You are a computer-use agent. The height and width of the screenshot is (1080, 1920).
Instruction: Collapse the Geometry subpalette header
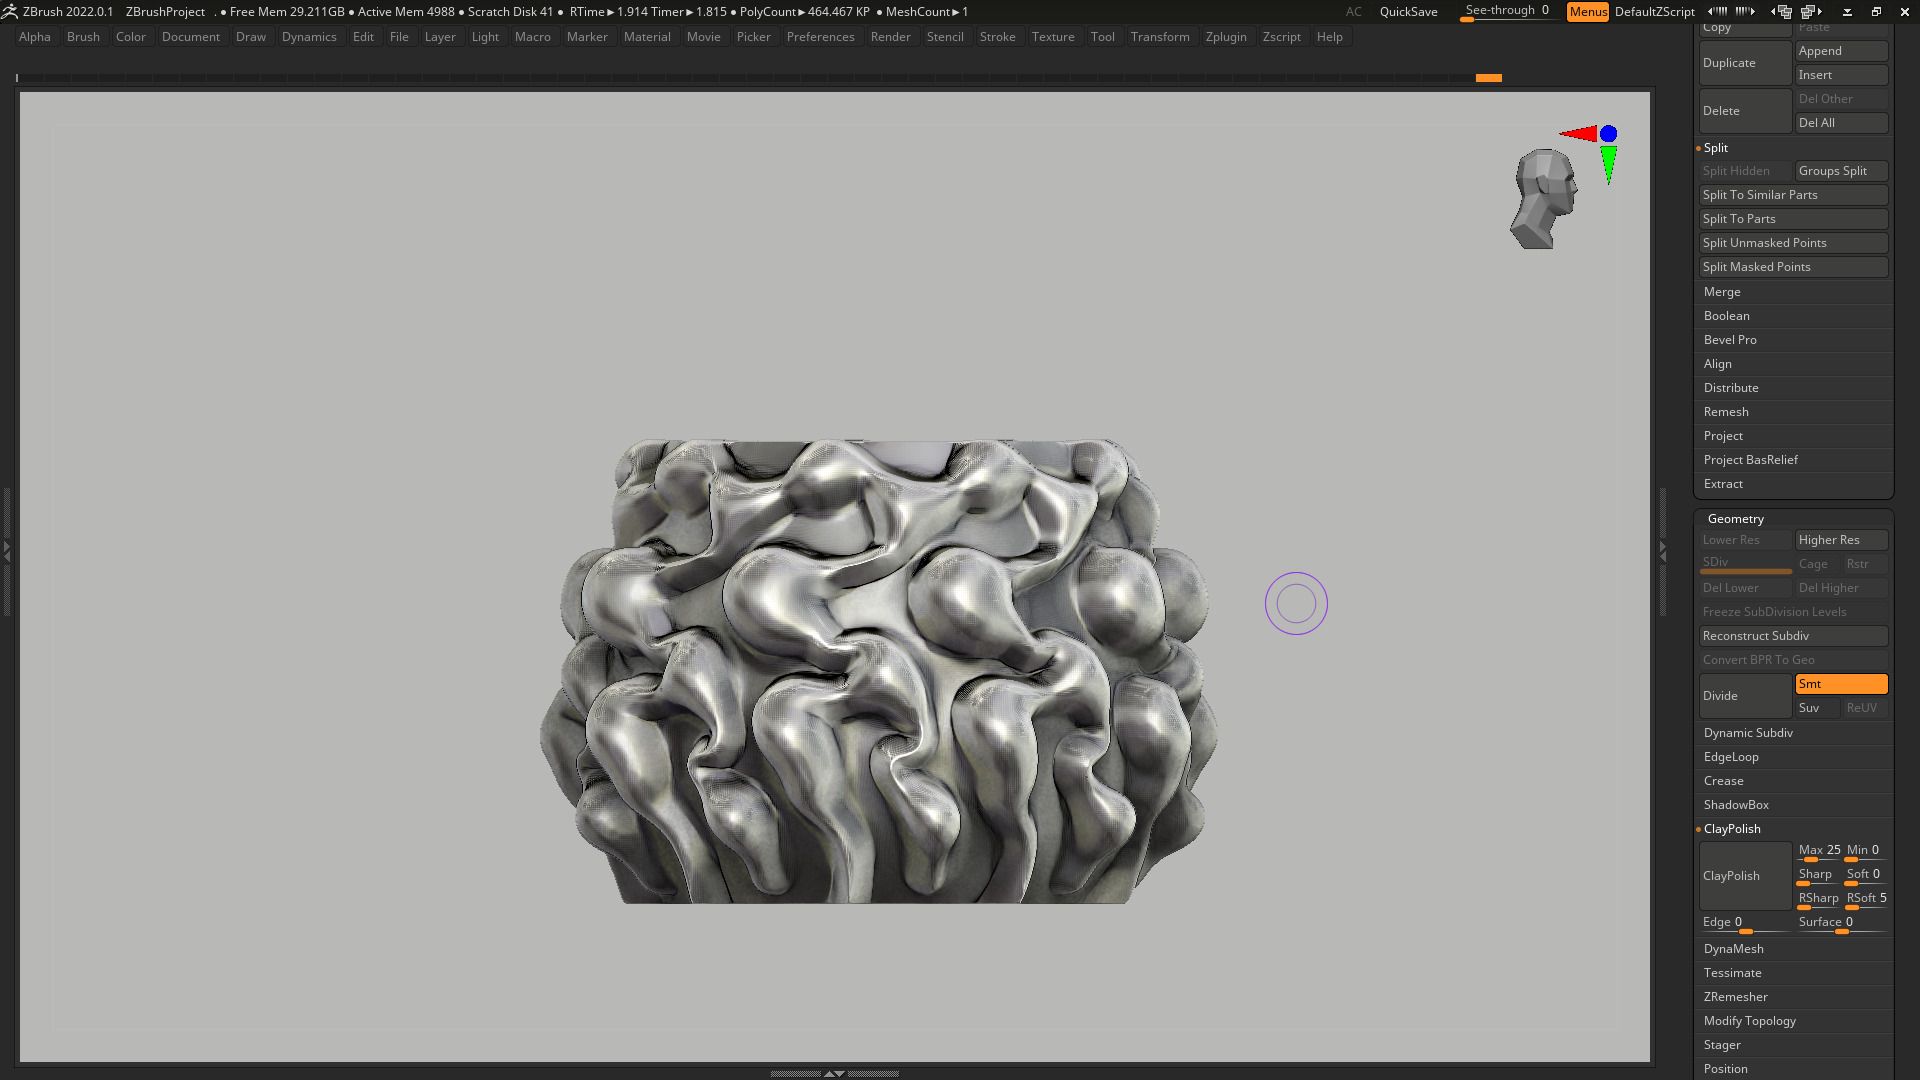coord(1735,519)
